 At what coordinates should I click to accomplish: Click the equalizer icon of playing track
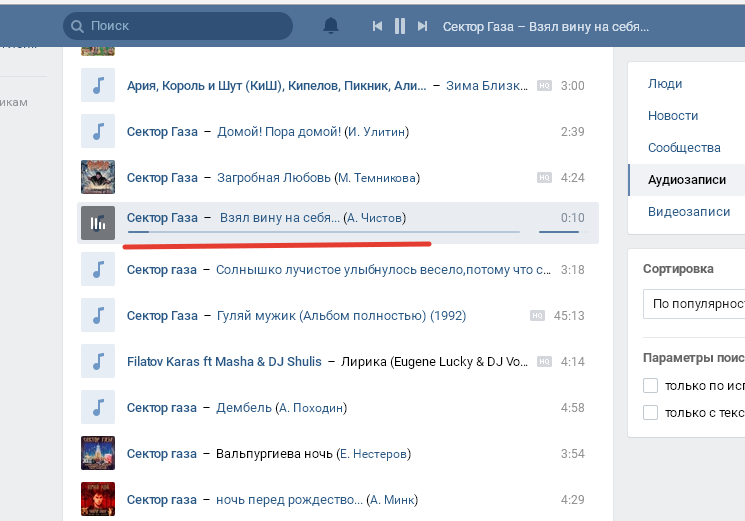click(x=97, y=223)
